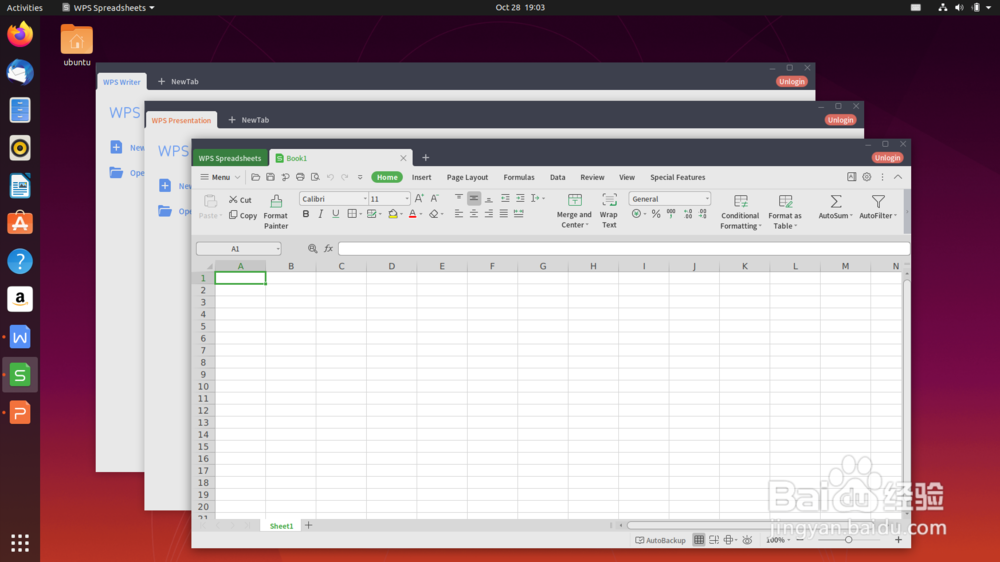Image resolution: width=1000 pixels, height=562 pixels.
Task: Open the Page Layout ribbon tab
Action: click(x=467, y=177)
